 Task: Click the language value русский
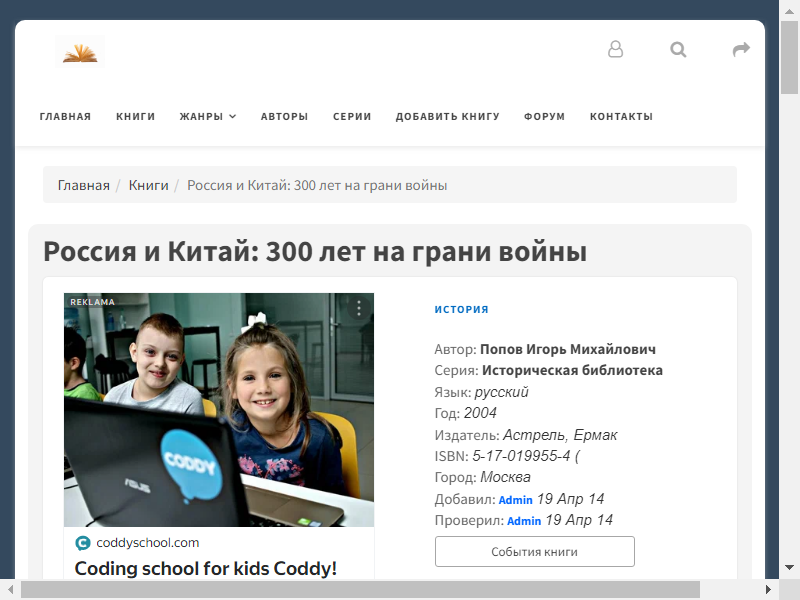502,392
